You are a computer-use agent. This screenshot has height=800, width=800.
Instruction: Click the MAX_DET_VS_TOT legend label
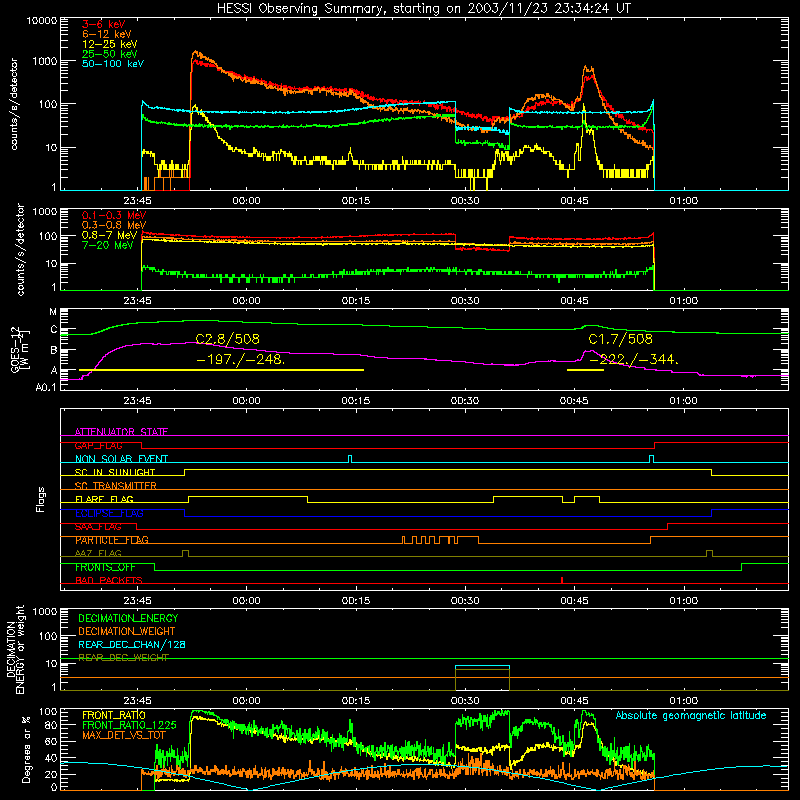tap(124, 735)
